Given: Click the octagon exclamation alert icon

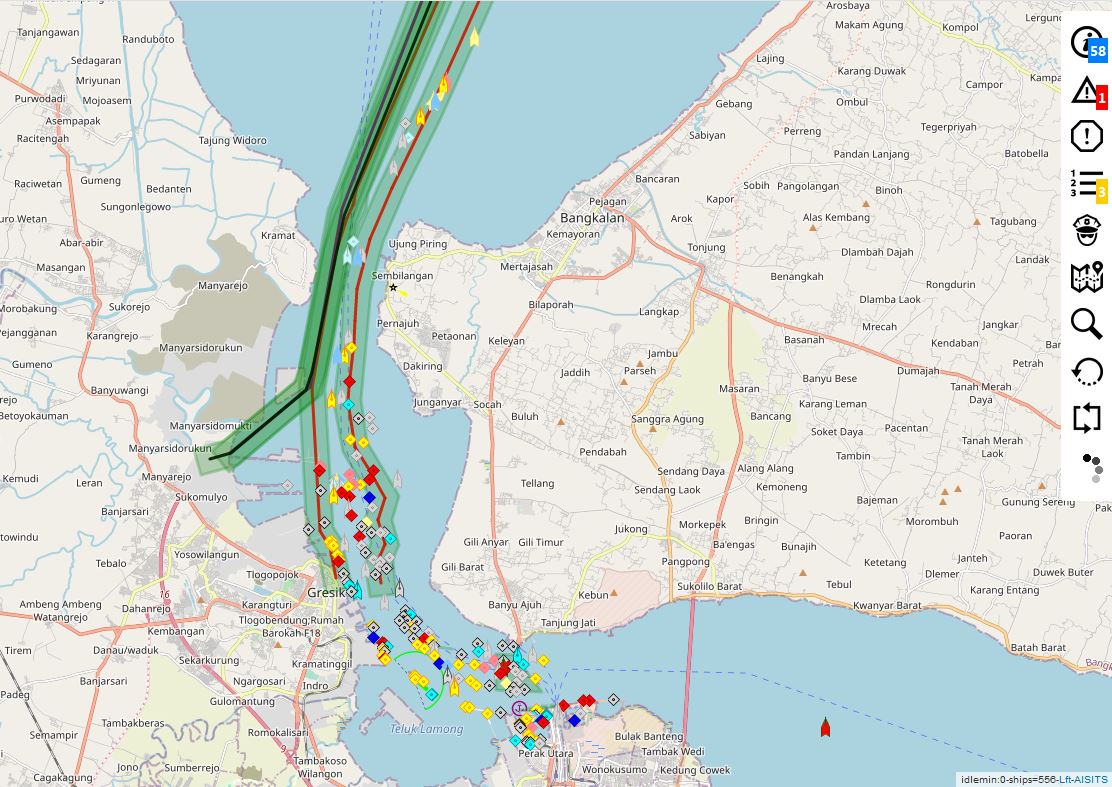Looking at the screenshot, I should pos(1086,136).
